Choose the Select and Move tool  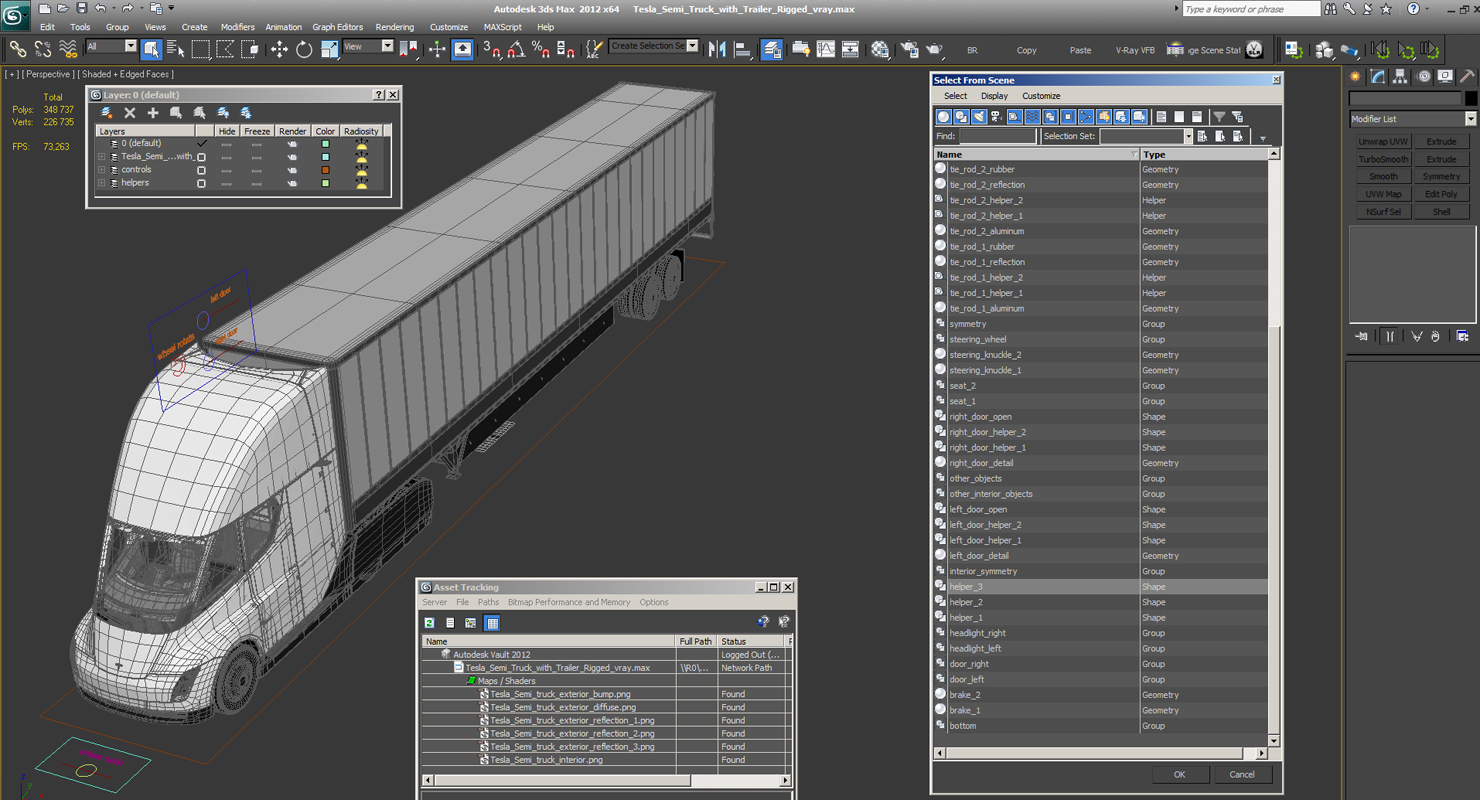[x=279, y=48]
